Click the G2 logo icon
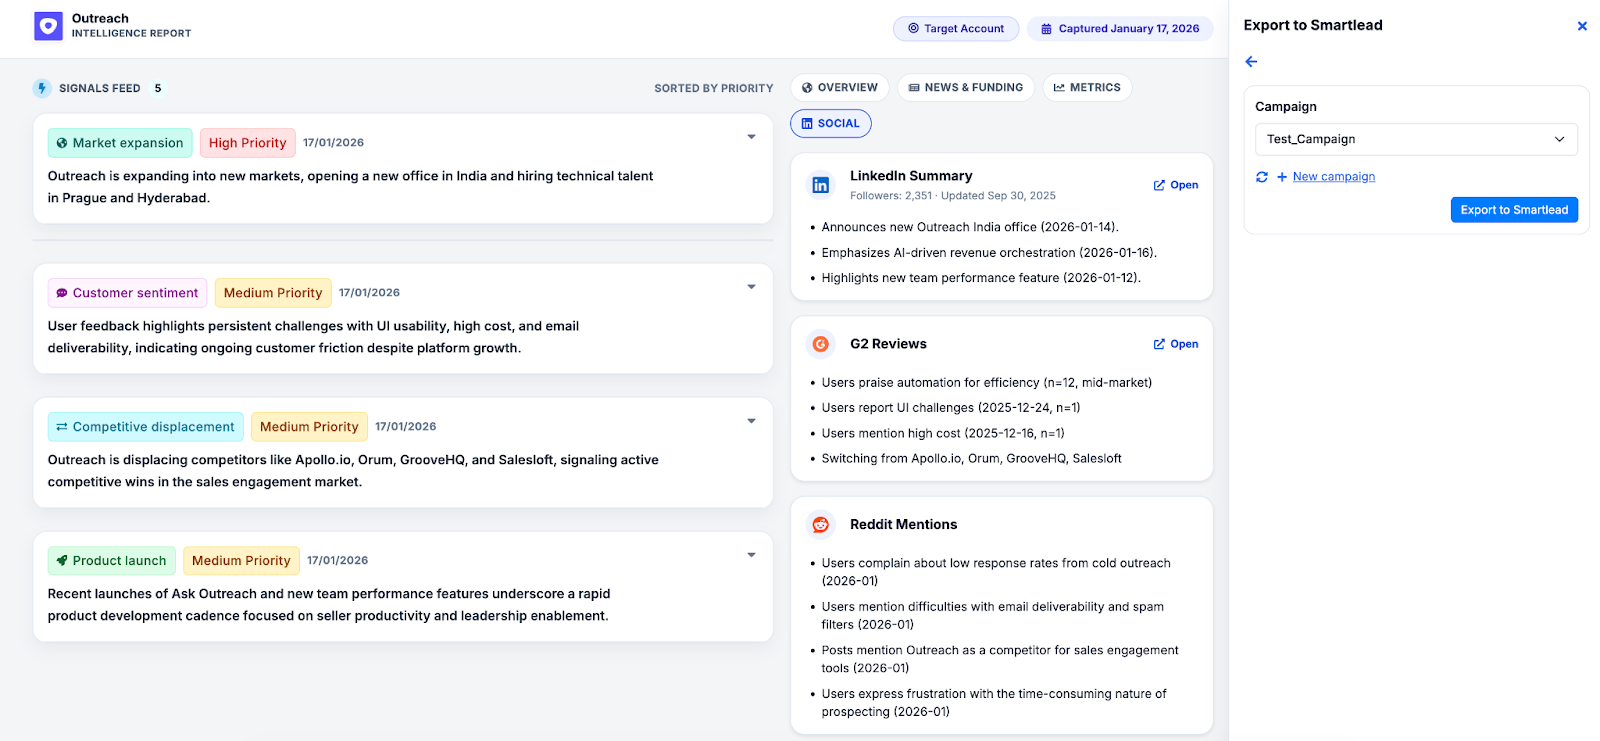This screenshot has width=1600, height=741. [820, 344]
